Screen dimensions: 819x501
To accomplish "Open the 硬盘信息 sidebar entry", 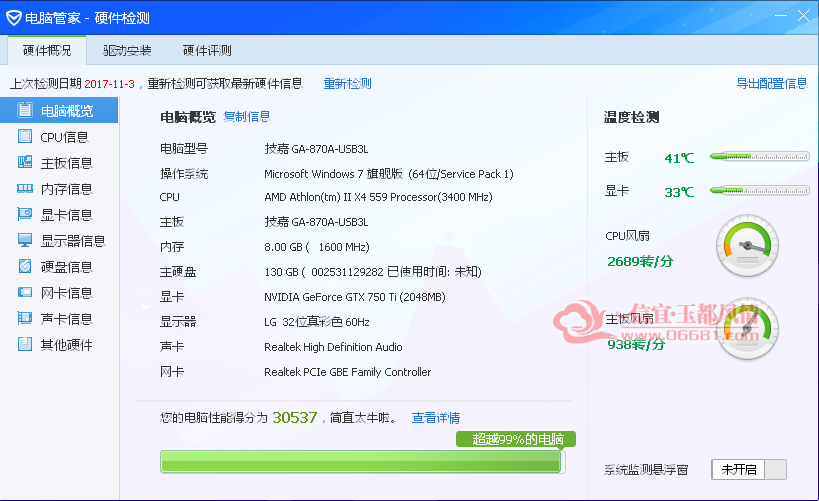I will click(59, 267).
